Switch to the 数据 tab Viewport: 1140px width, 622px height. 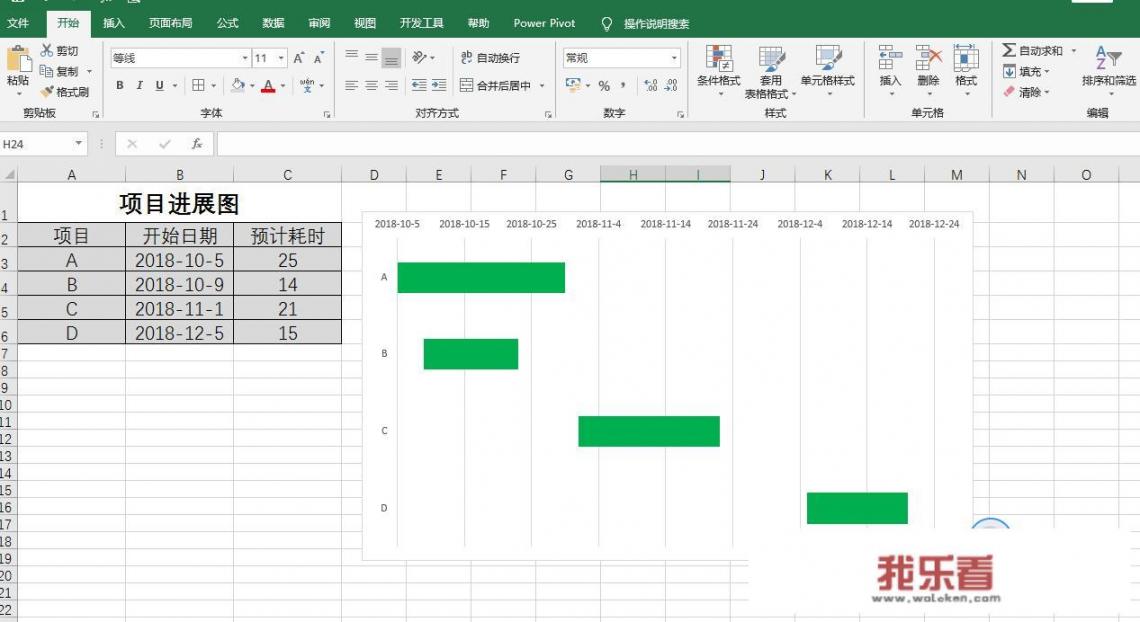273,23
